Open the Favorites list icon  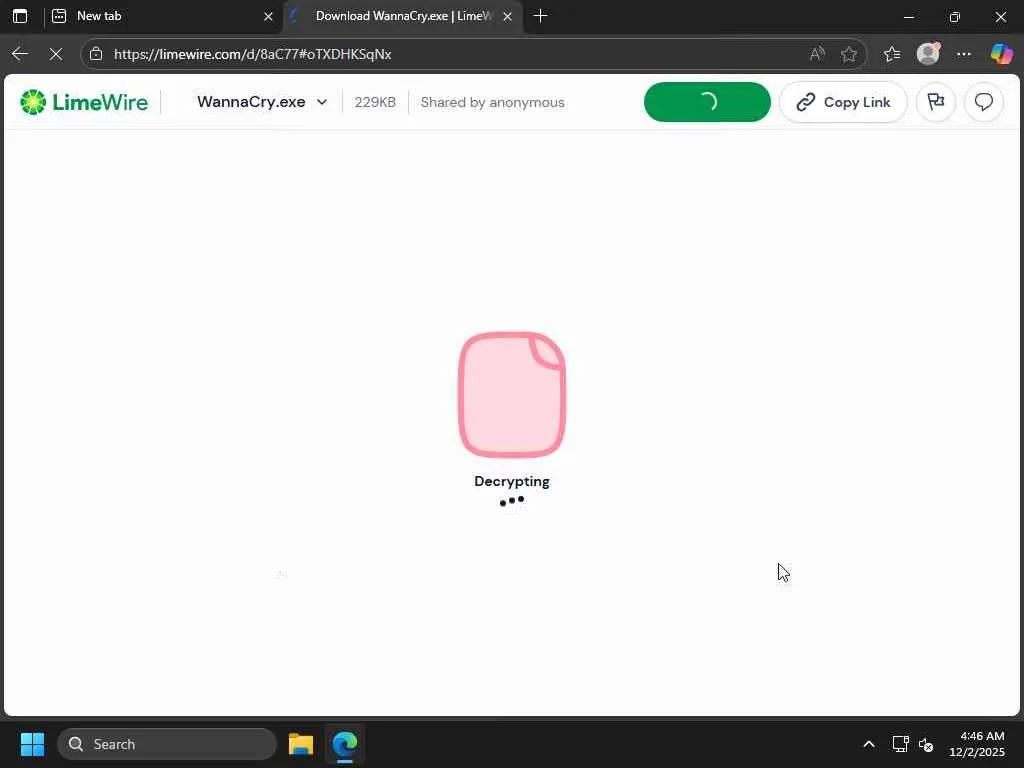(892, 54)
